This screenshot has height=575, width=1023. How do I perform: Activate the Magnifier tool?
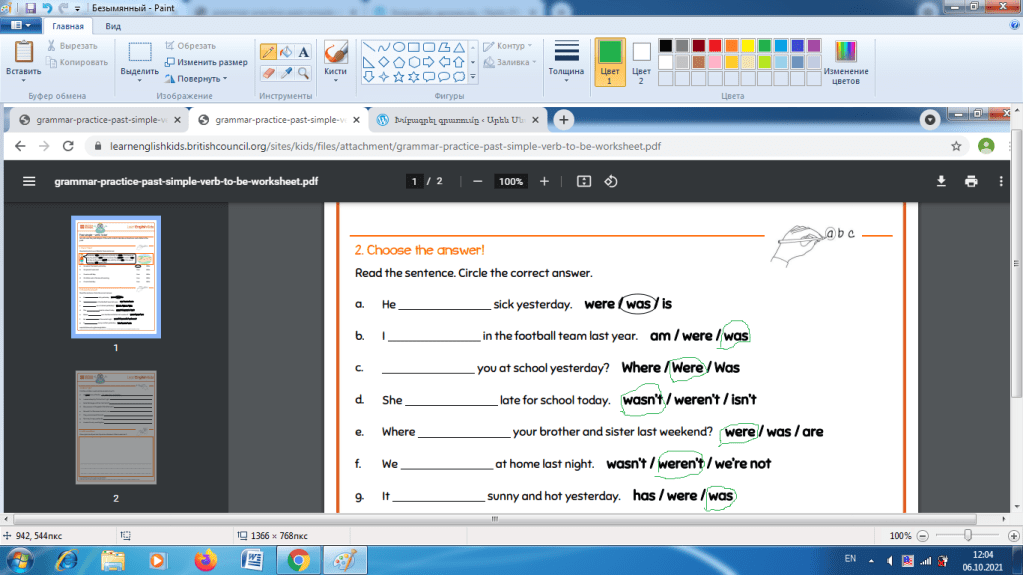pyautogui.click(x=303, y=73)
